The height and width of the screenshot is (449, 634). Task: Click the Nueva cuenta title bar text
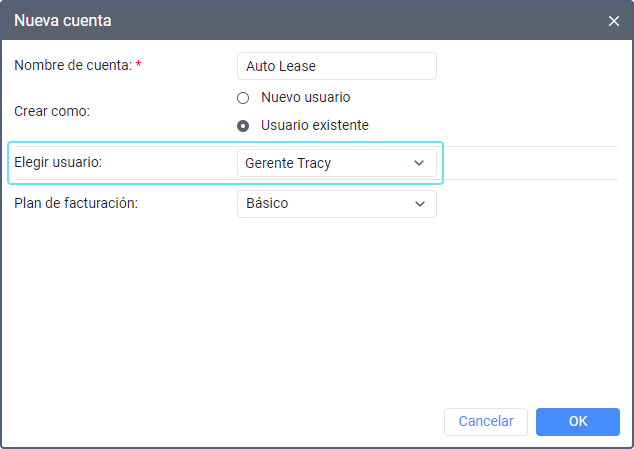62,20
